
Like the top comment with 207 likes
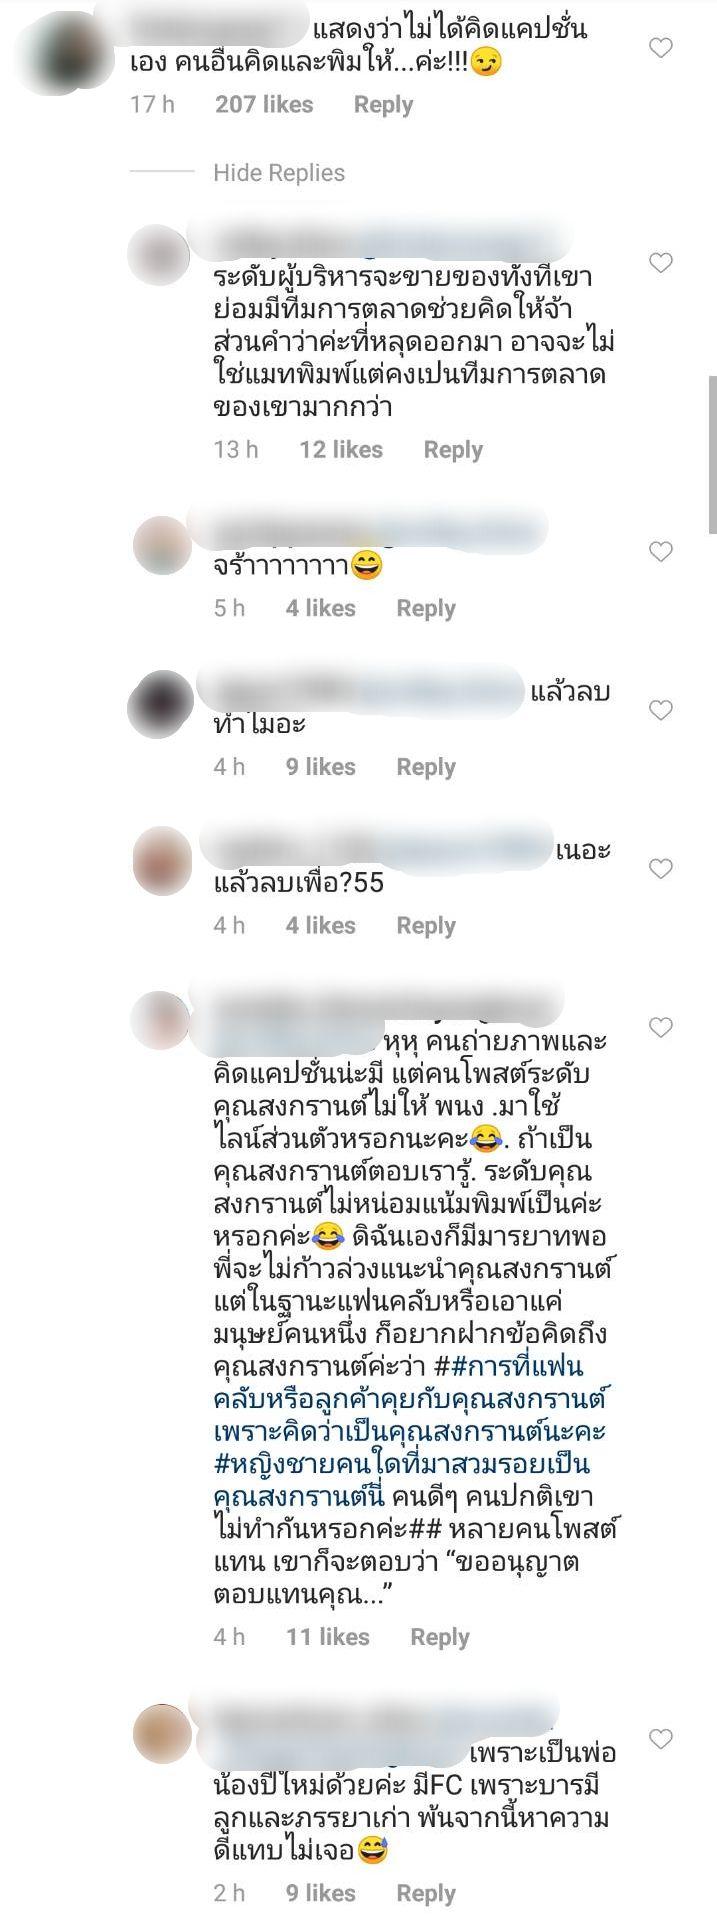[661, 47]
